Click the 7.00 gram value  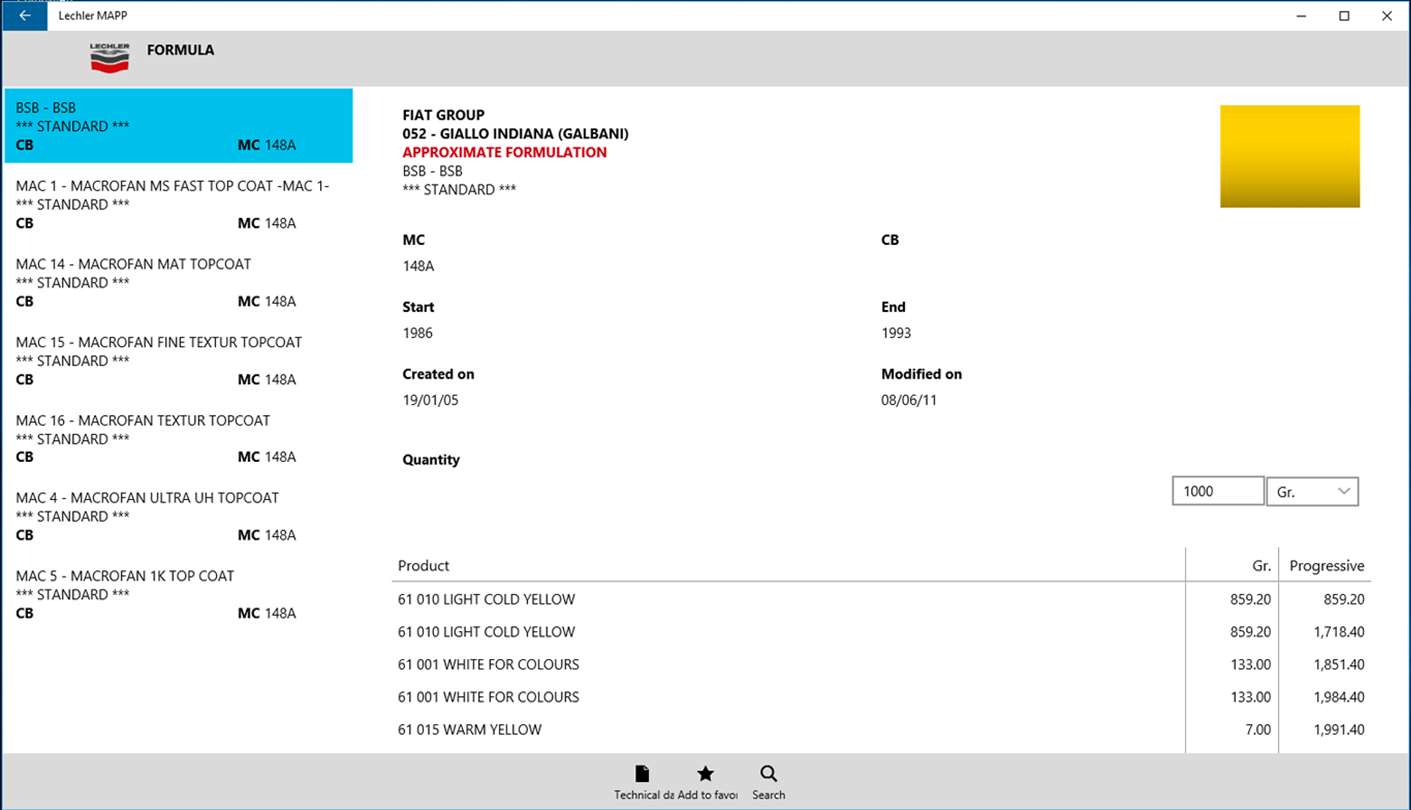1258,730
